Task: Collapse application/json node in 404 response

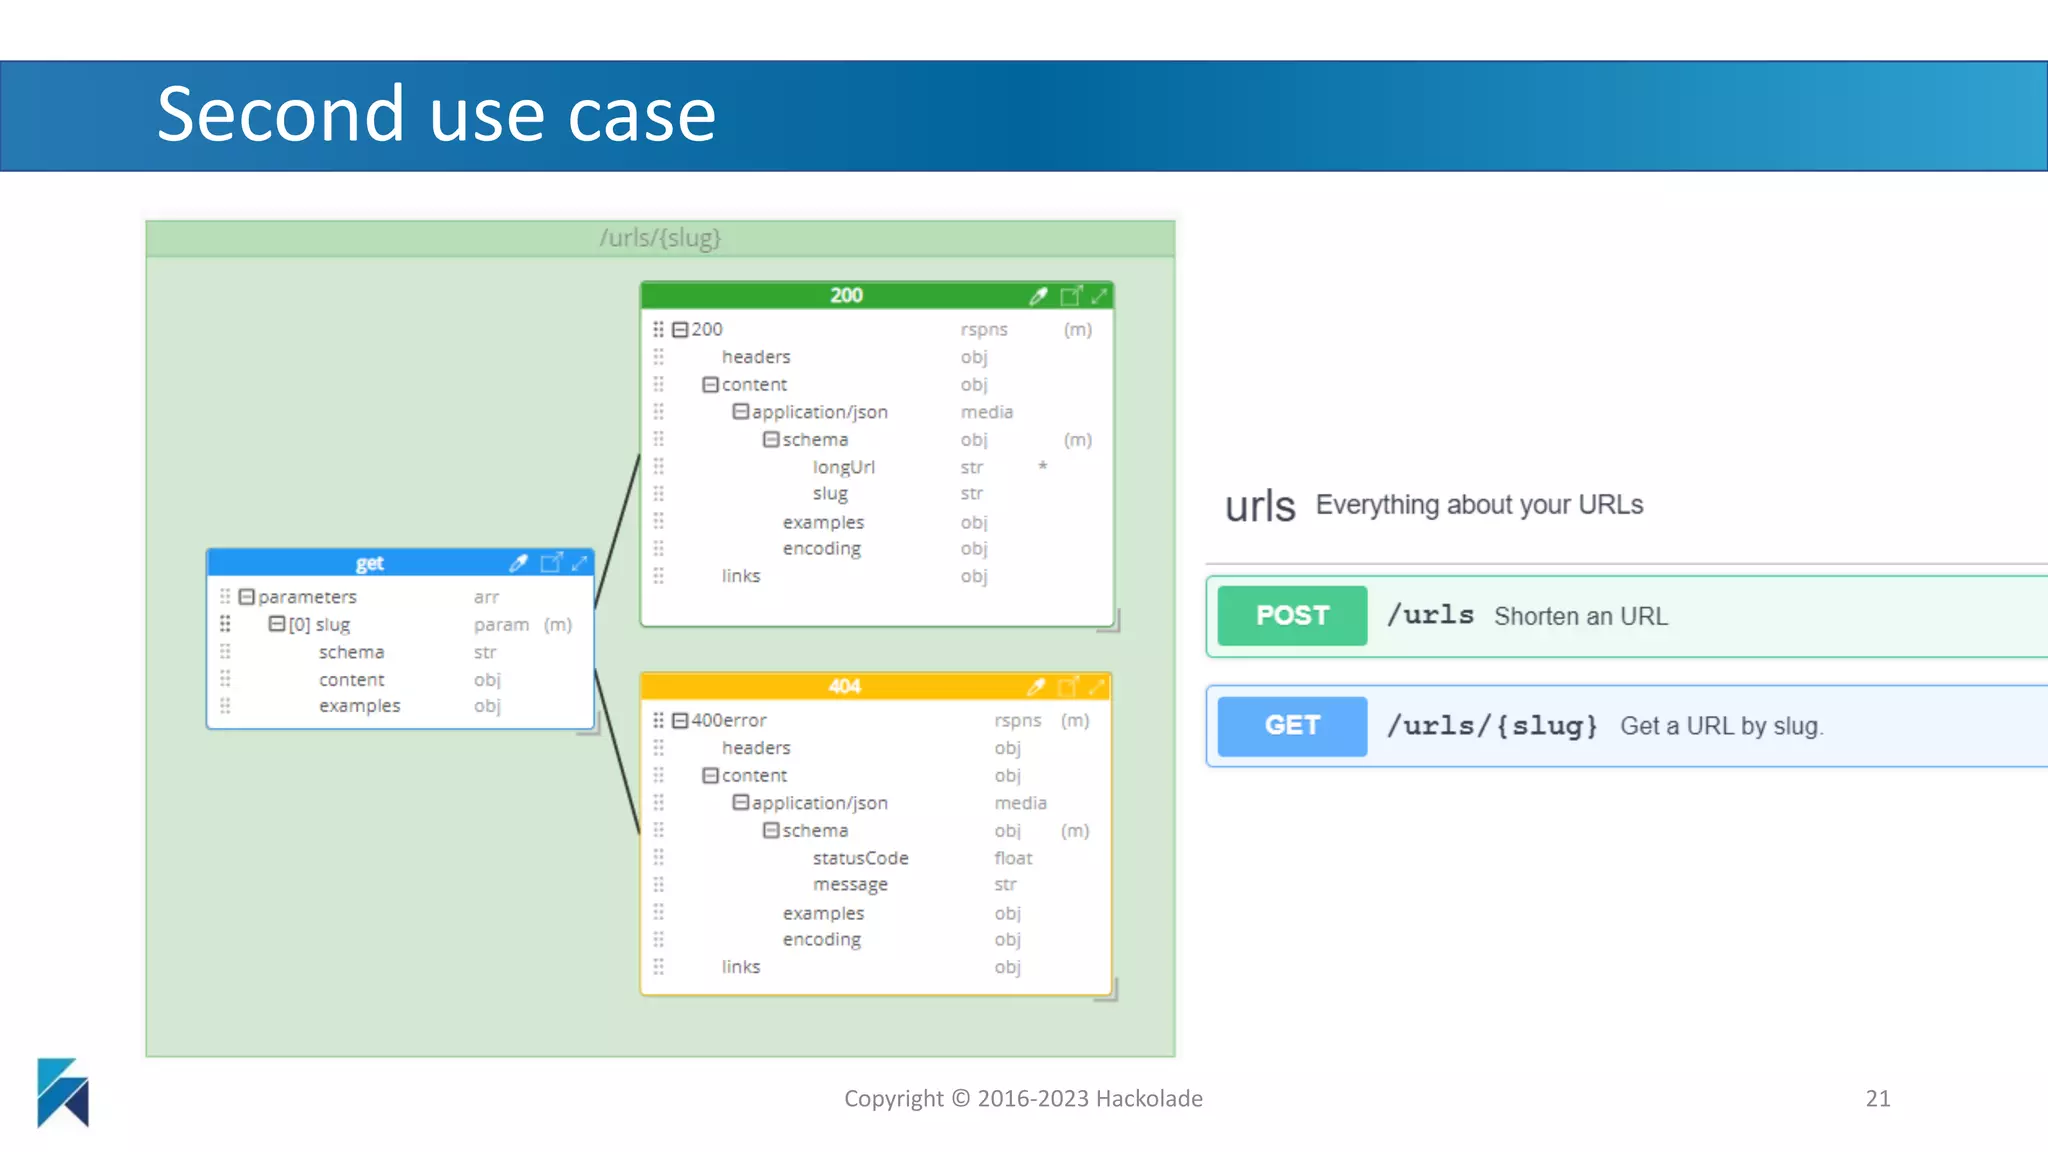Action: tap(741, 803)
